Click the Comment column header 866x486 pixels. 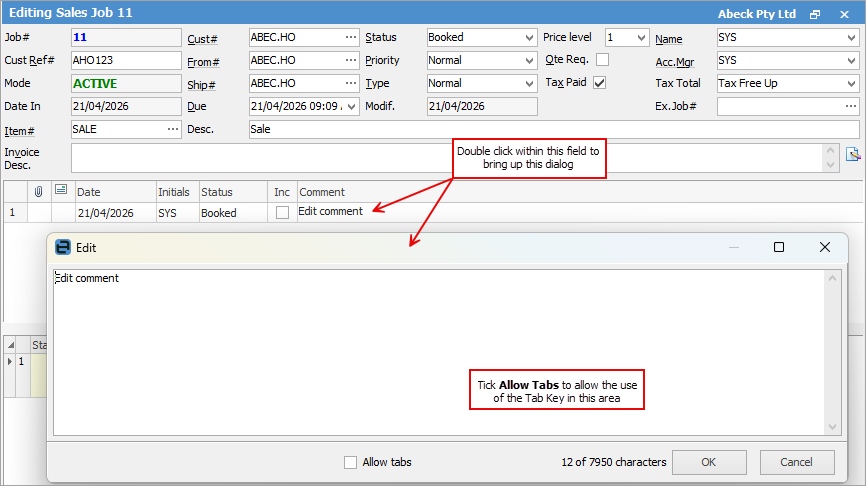579,192
